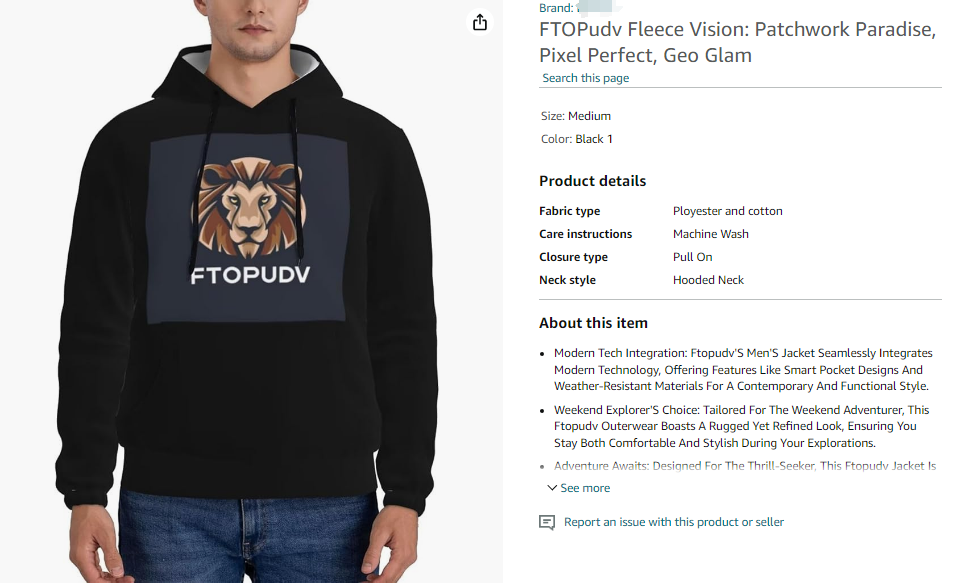Open the Search this page link

[586, 78]
